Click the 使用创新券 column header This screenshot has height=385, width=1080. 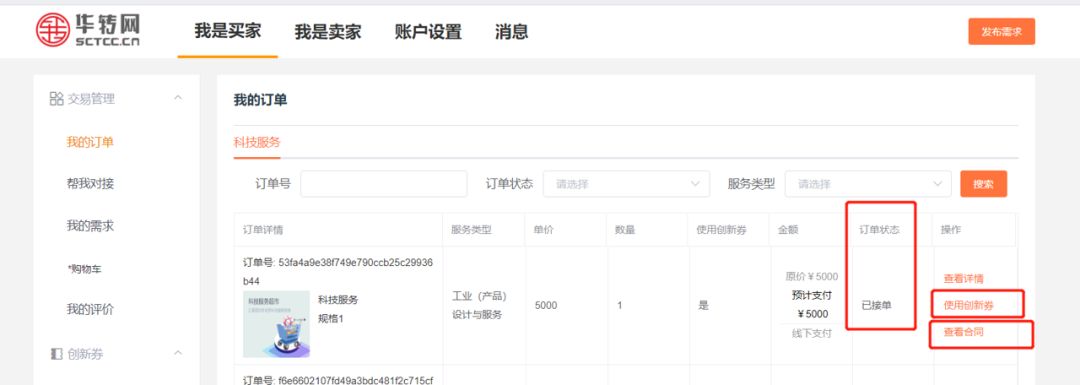[x=722, y=230]
